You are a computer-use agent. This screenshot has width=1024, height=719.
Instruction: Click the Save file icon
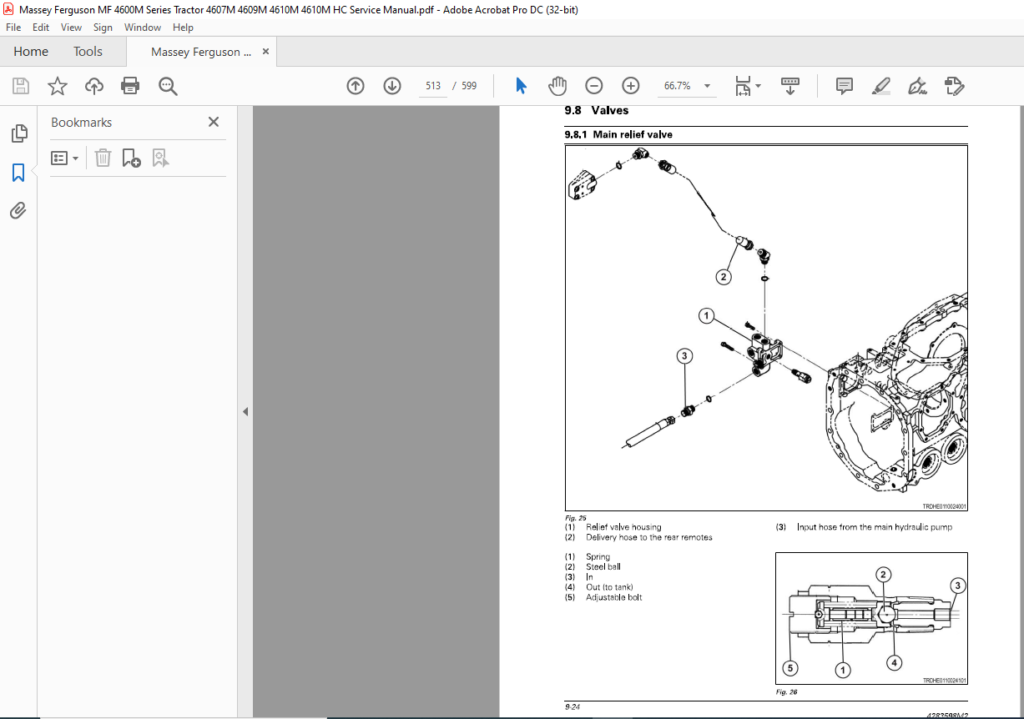[x=21, y=86]
